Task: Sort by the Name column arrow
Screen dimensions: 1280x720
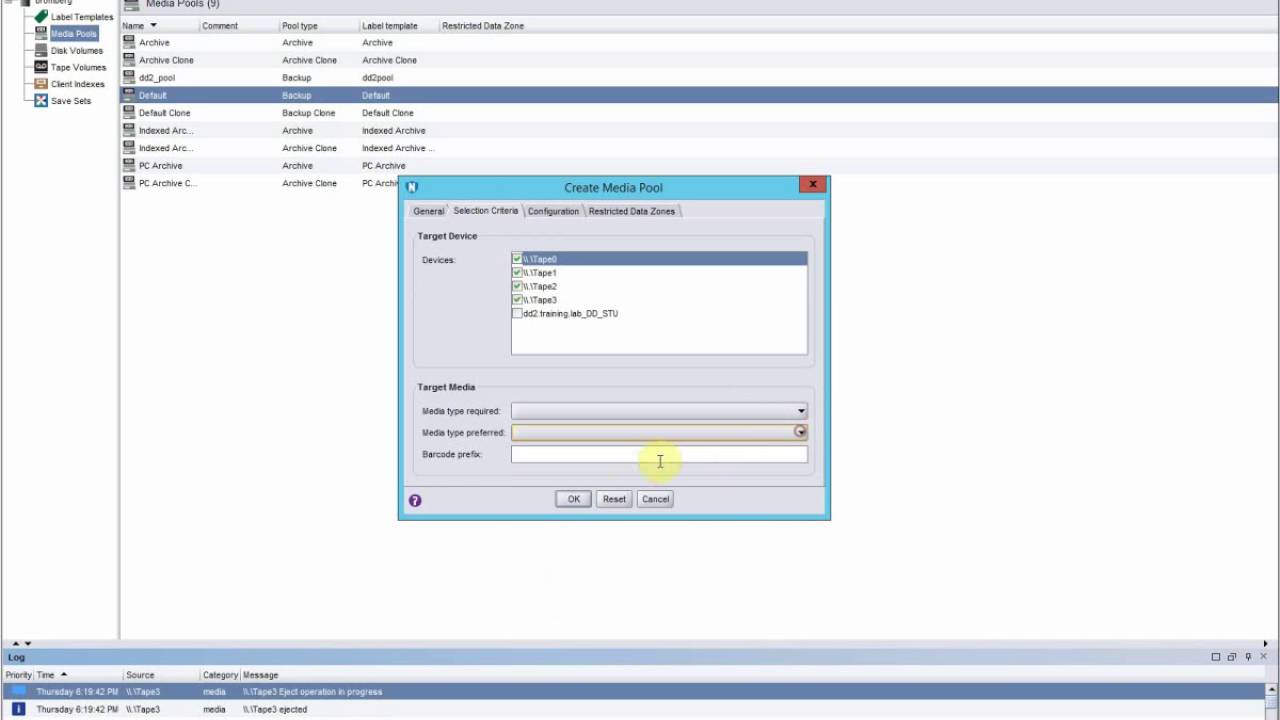Action: tap(153, 25)
